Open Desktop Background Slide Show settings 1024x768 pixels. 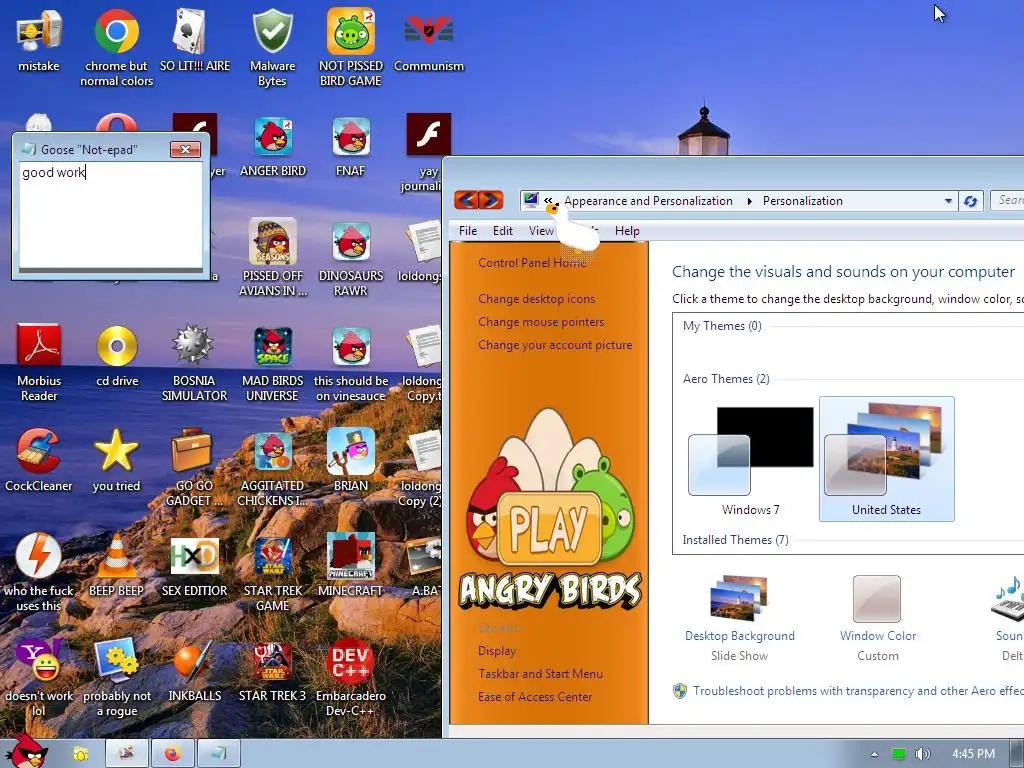click(x=739, y=618)
